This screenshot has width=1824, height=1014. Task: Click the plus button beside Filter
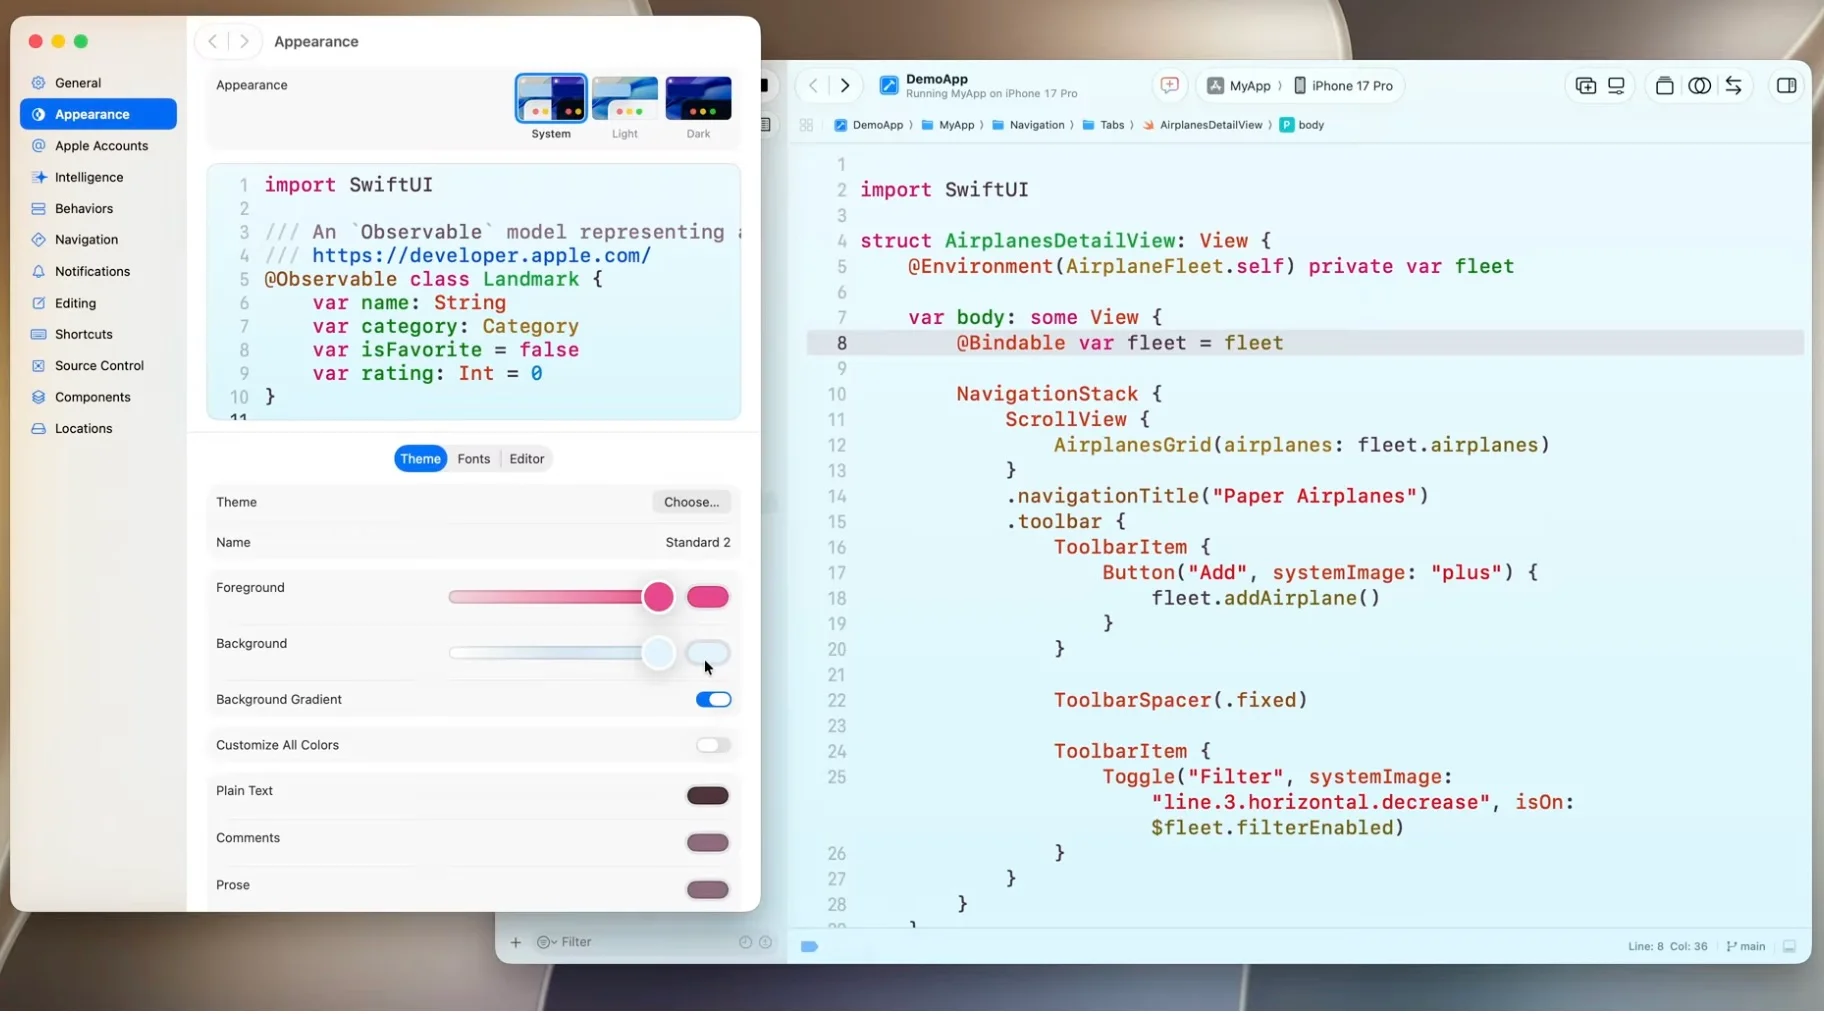516,943
